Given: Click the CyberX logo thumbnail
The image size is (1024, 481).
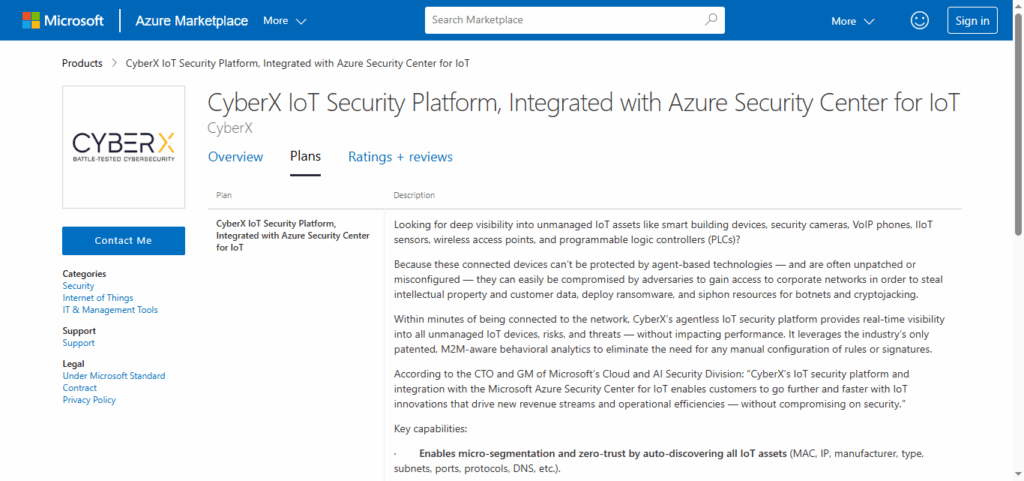Looking at the screenshot, I should click(x=123, y=147).
